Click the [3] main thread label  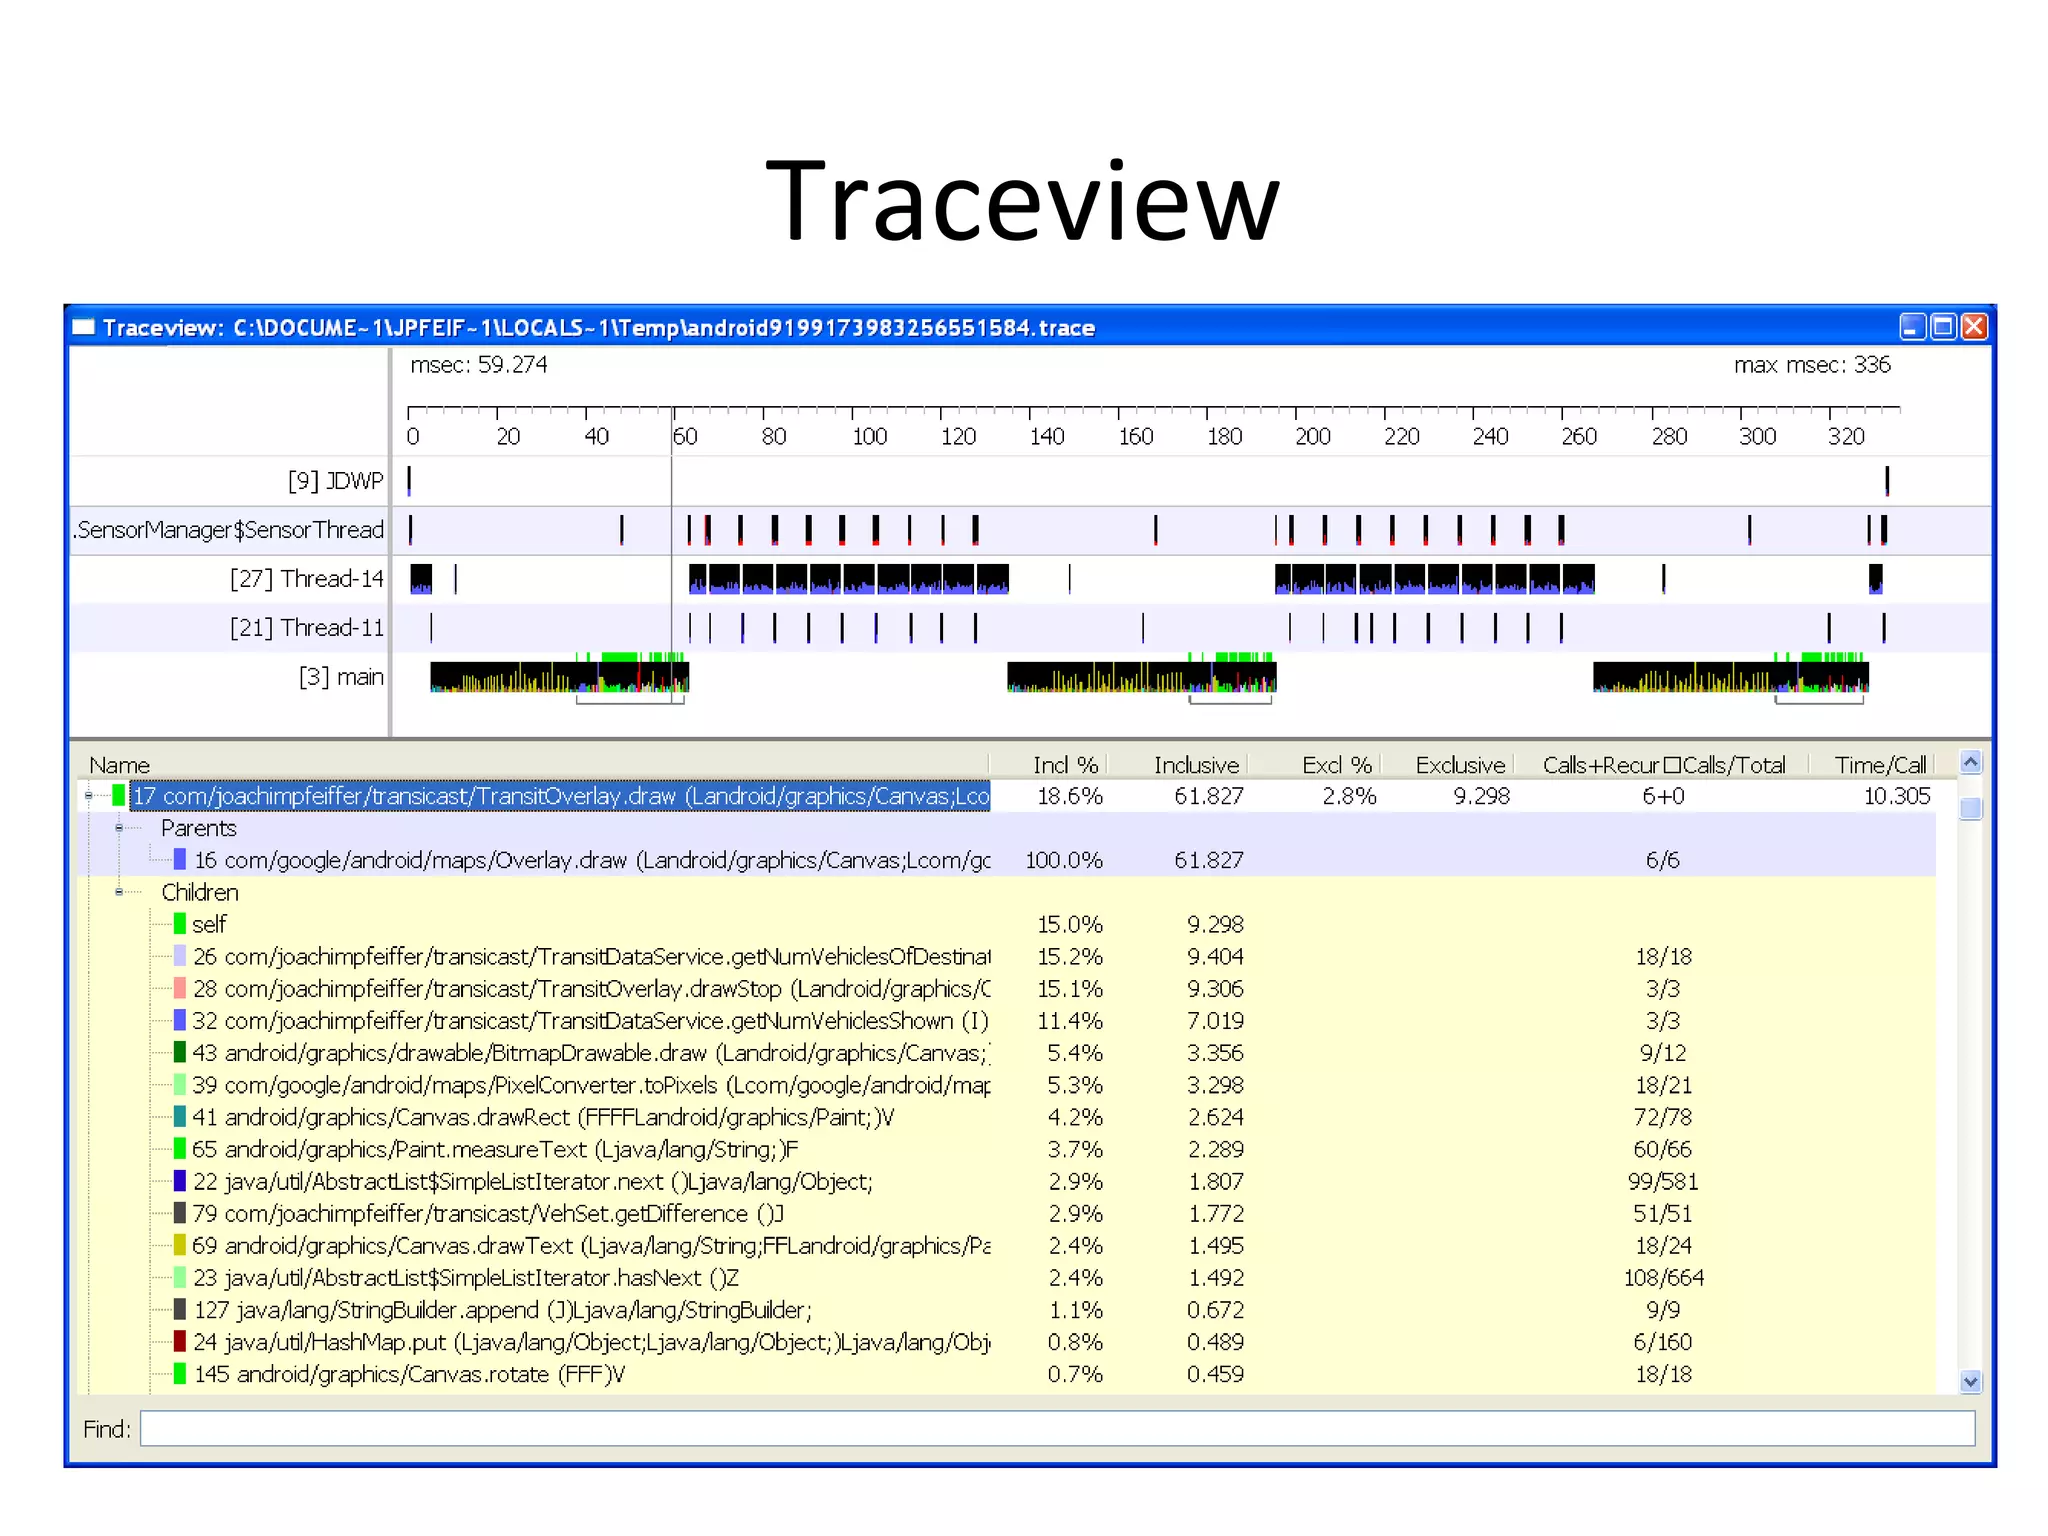click(x=341, y=677)
